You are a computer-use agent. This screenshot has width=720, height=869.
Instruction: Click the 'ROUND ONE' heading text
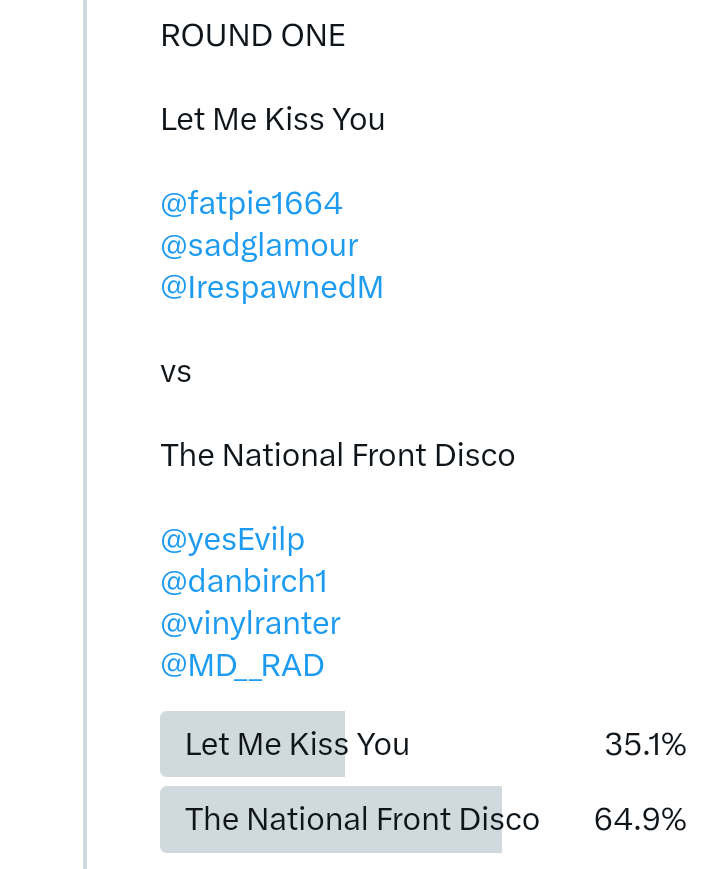click(x=252, y=36)
